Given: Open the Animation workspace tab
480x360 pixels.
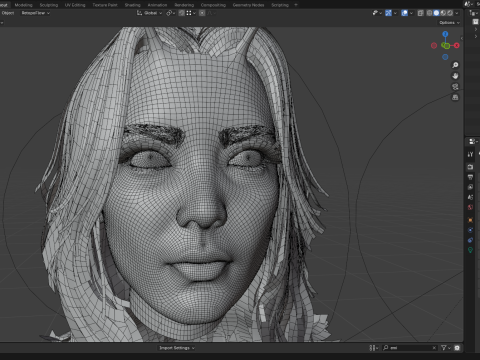Looking at the screenshot, I should (157, 5).
